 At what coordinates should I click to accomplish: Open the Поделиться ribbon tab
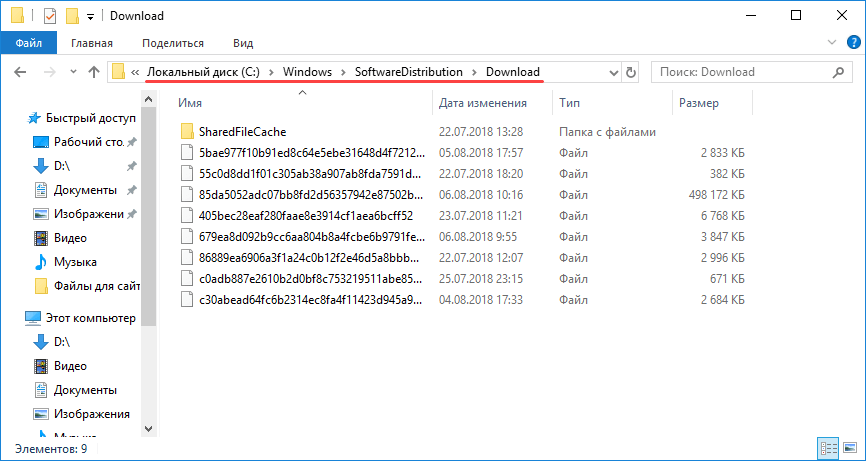pyautogui.click(x=173, y=43)
